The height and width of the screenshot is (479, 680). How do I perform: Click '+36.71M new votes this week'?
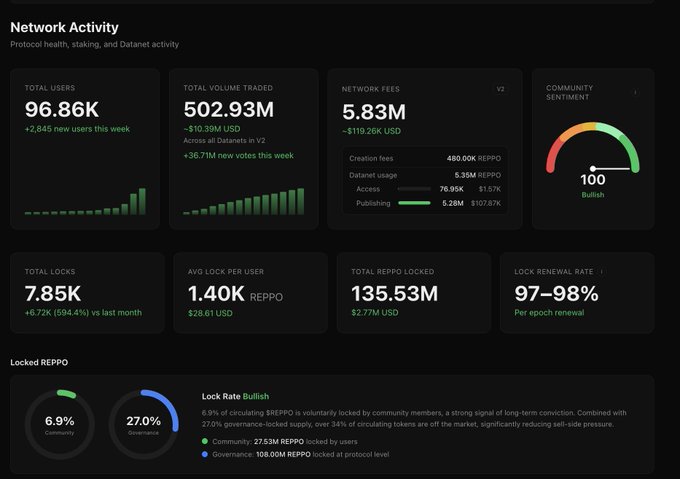239,156
